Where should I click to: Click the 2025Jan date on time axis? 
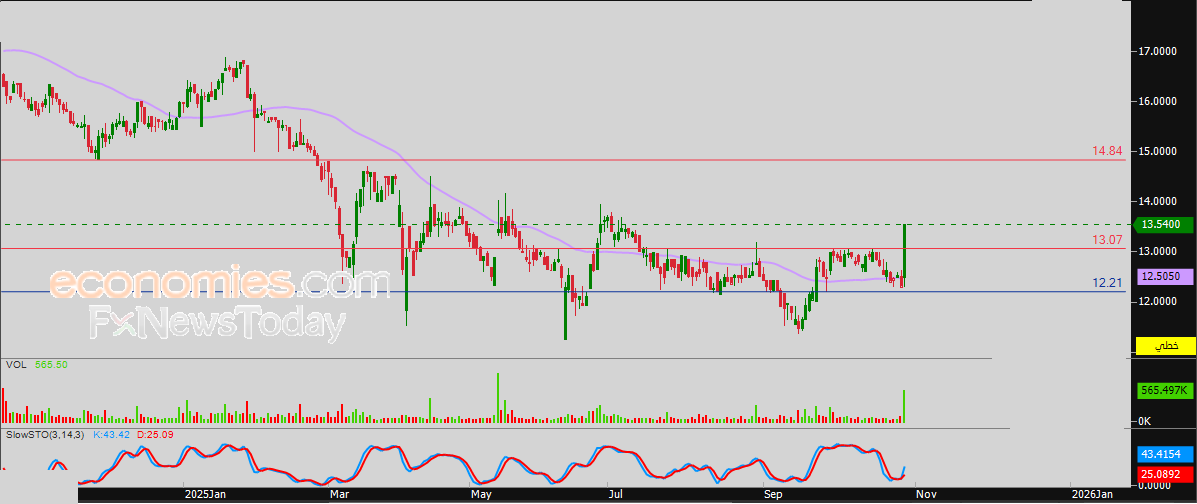point(207,494)
